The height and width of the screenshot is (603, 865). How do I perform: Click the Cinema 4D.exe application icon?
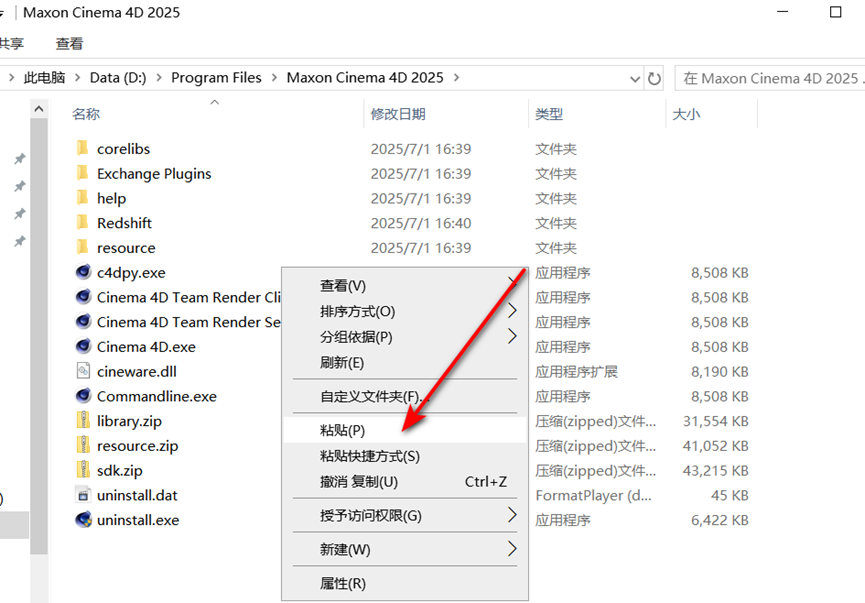83,346
